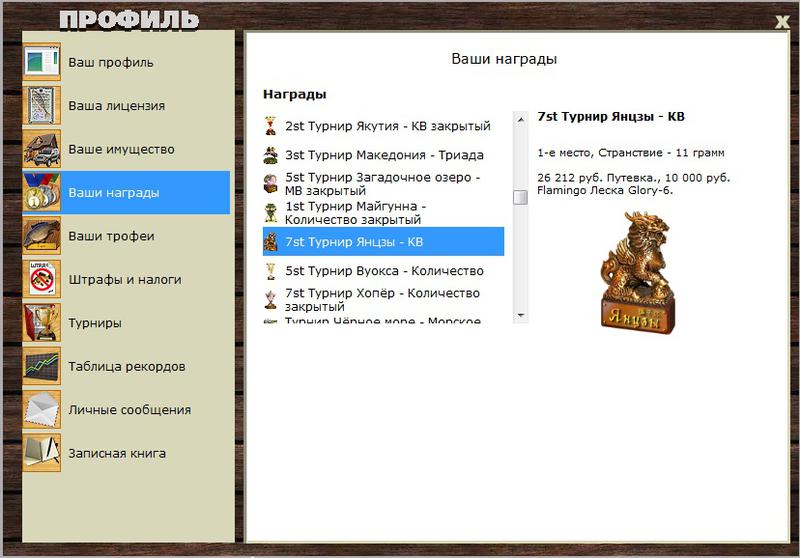The image size is (800, 558).
Task: Click the awards list scrollbar thumb
Action: tap(520, 197)
